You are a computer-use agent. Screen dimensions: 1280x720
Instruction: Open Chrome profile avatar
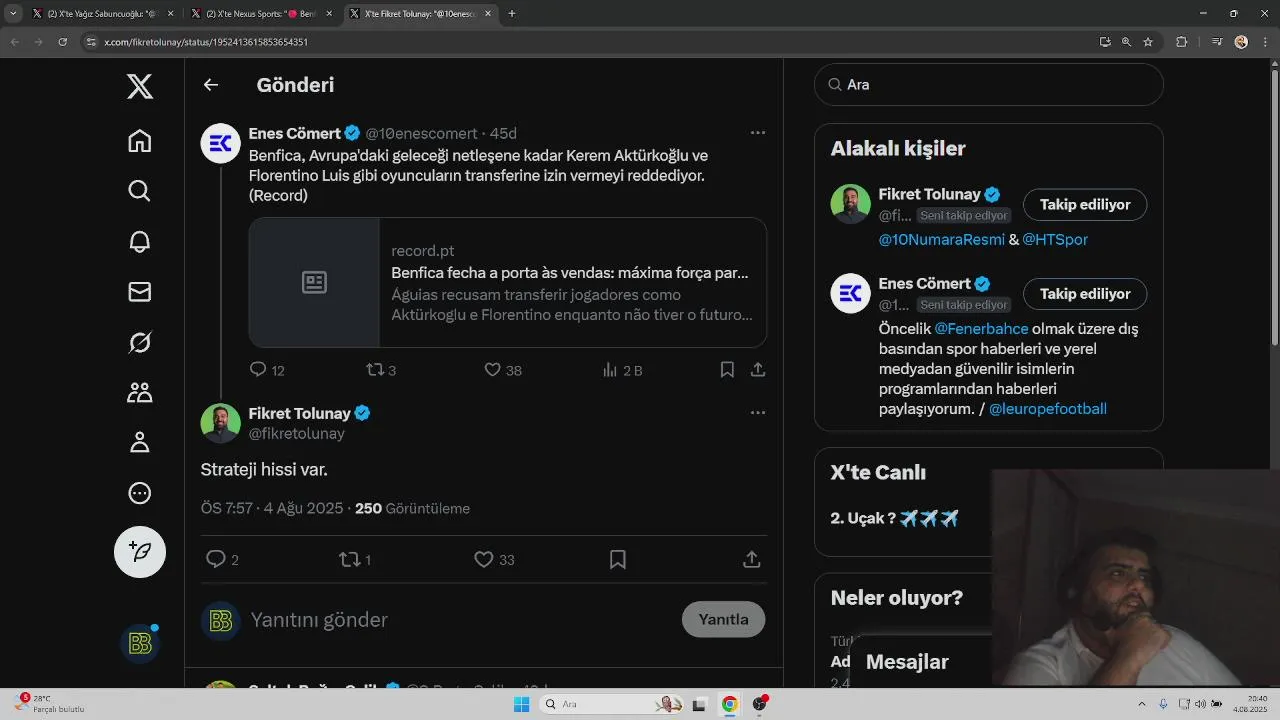tap(1241, 42)
